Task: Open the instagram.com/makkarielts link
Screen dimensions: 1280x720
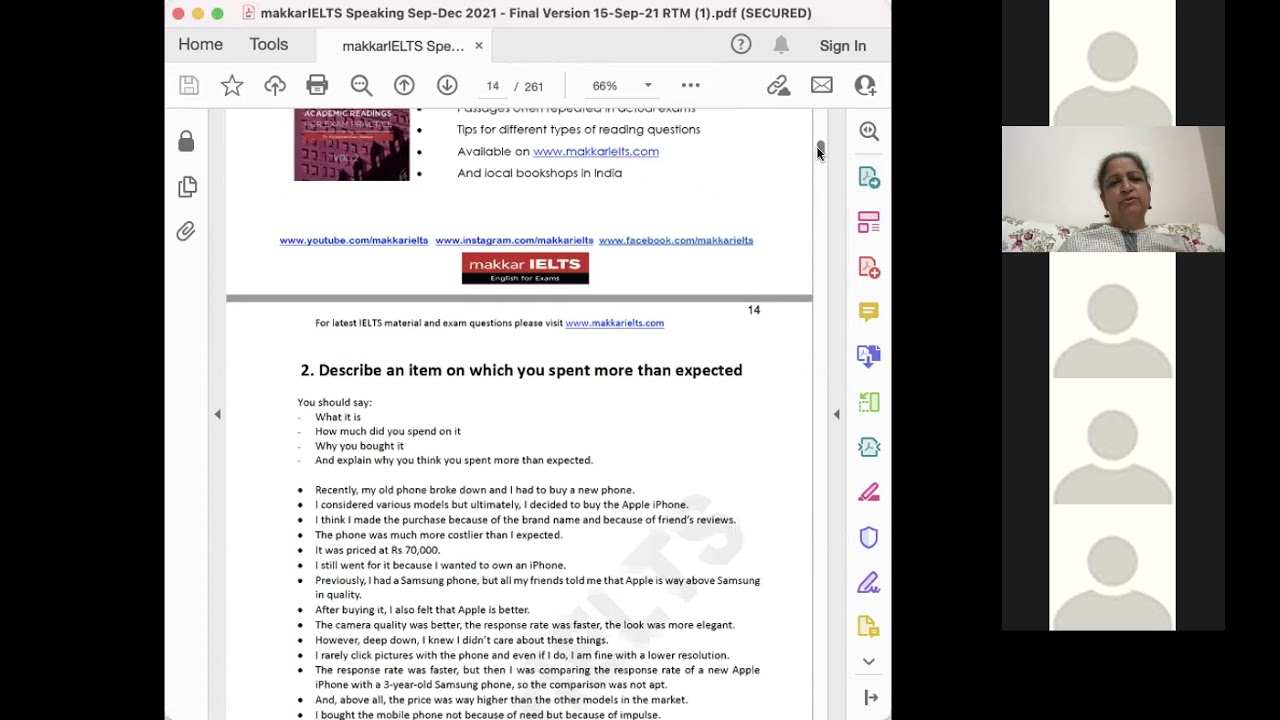Action: click(514, 240)
